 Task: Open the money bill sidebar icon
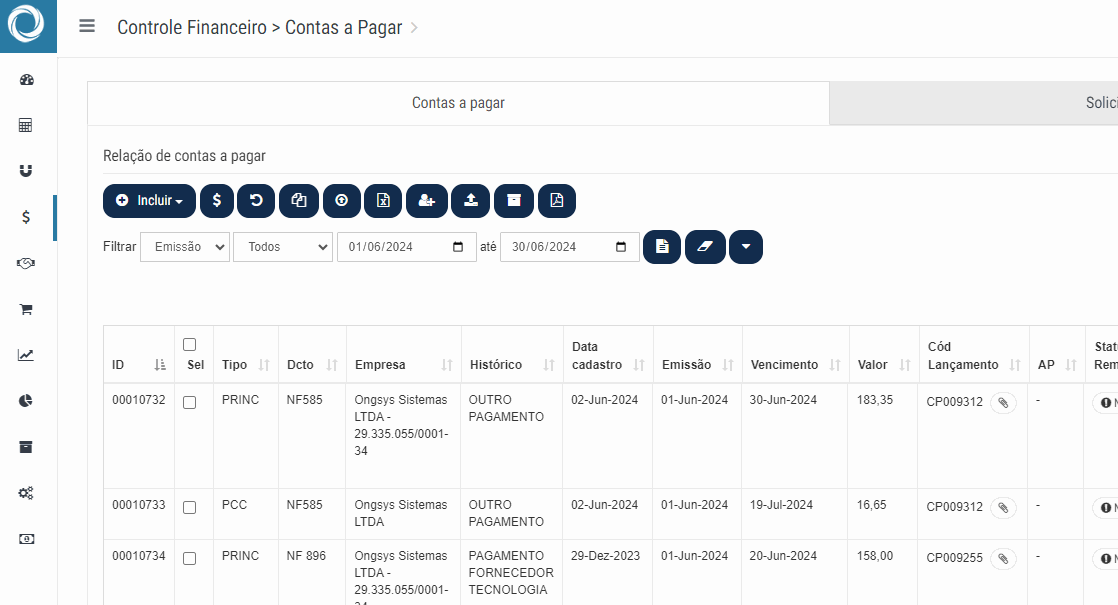[x=26, y=539]
